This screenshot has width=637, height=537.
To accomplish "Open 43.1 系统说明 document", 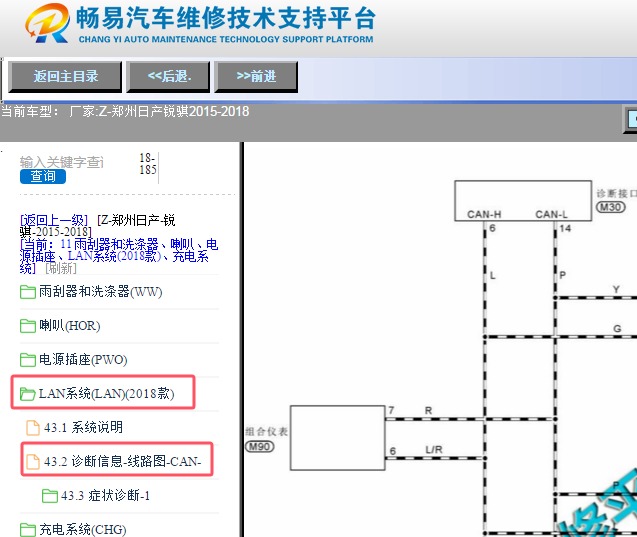I will click(83, 427).
